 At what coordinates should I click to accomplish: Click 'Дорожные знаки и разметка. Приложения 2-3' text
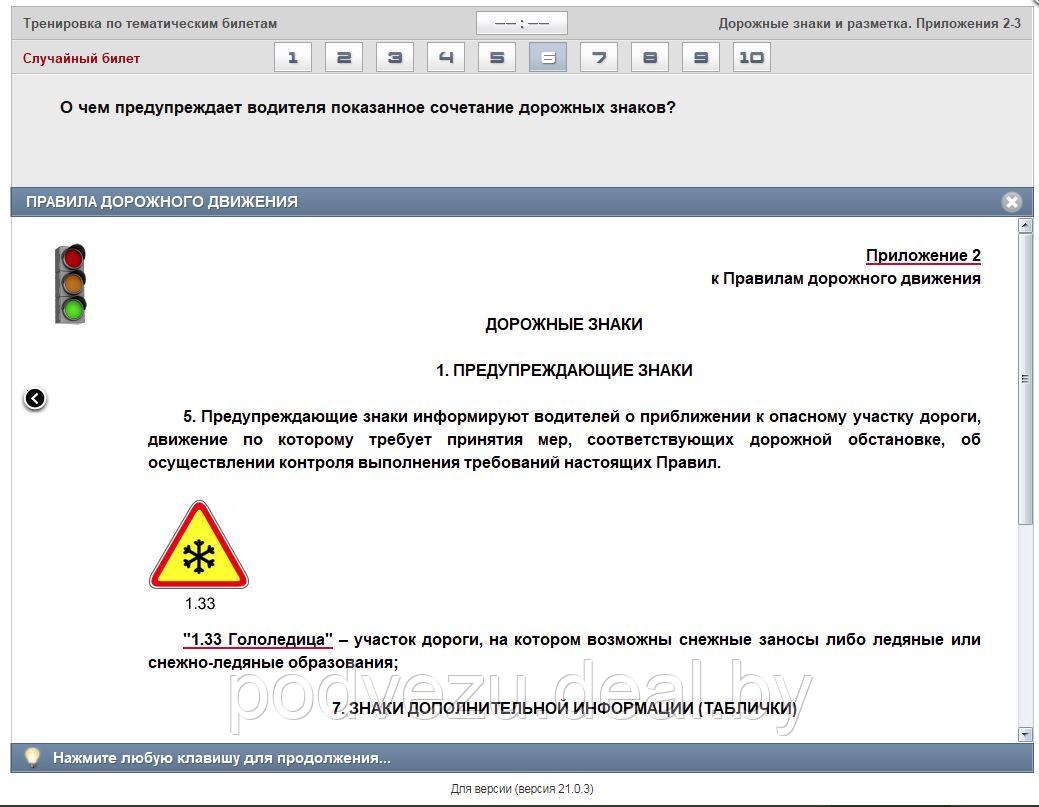869,23
